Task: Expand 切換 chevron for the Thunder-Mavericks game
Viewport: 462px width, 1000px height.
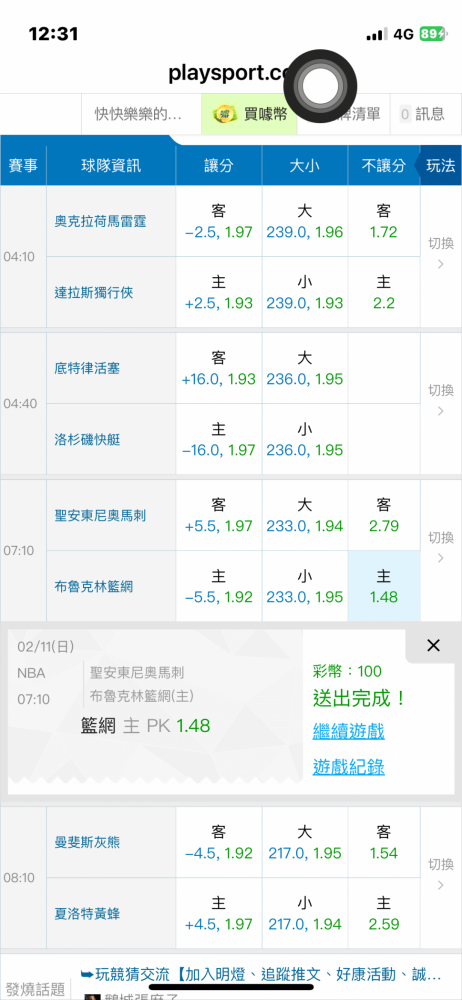Action: coord(440,254)
